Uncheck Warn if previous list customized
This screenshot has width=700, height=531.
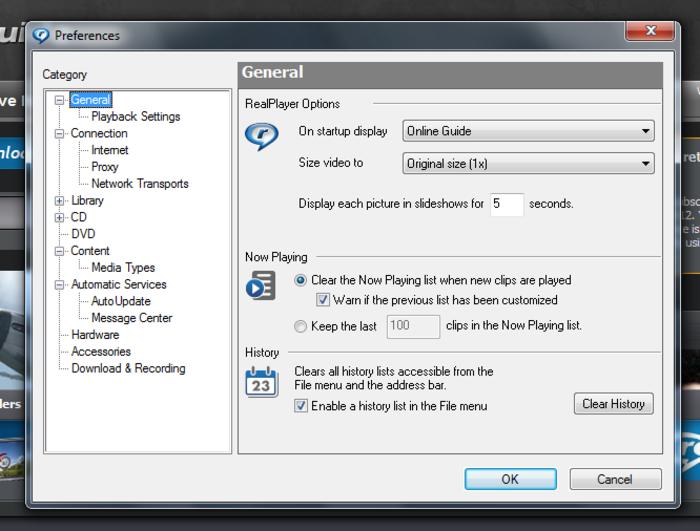[323, 299]
